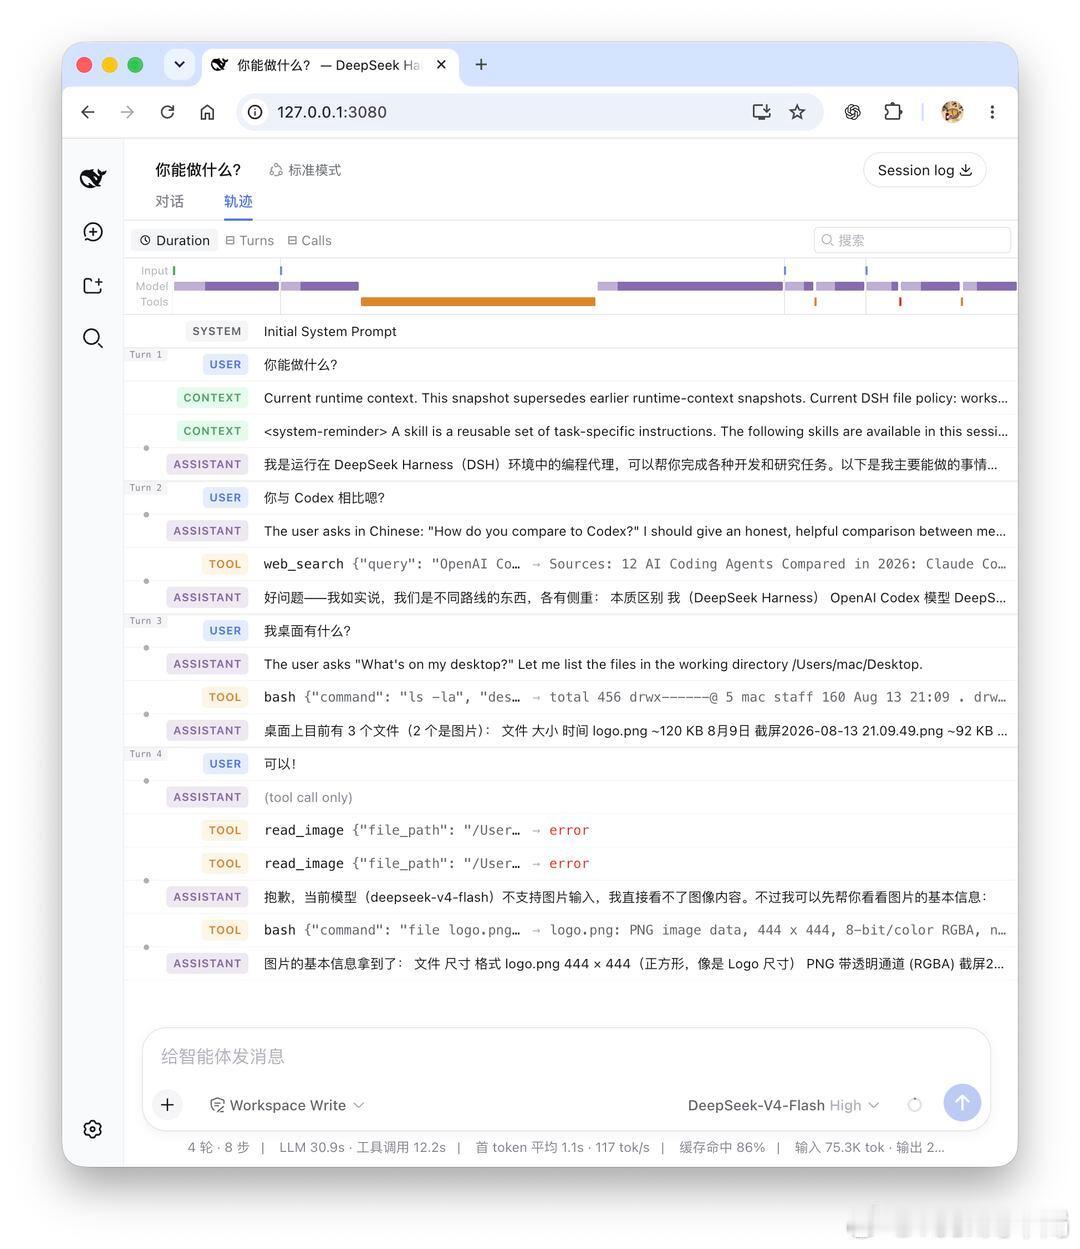Click the status text 4 轮 · 8 步
Image resolution: width=1080 pixels, height=1249 pixels.
(x=218, y=1147)
